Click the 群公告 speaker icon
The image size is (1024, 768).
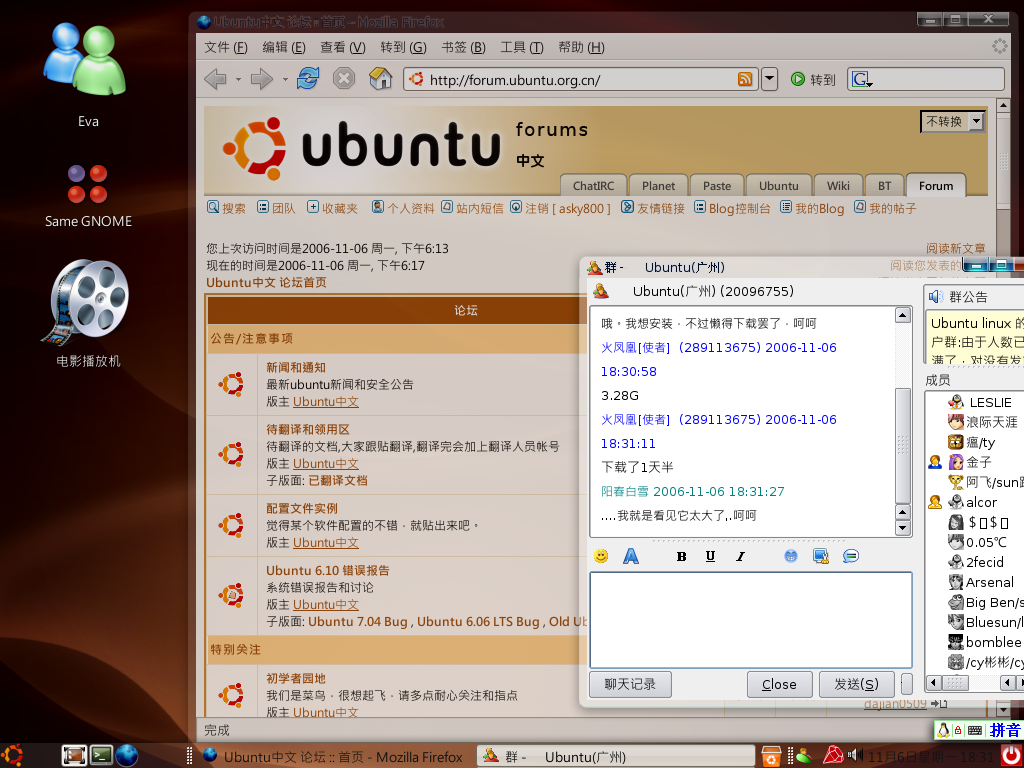click(936, 296)
